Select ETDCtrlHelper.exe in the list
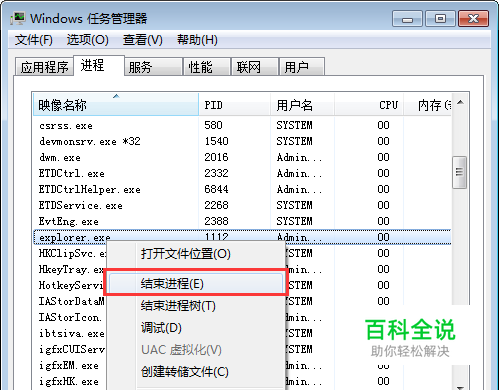 (x=242, y=189)
